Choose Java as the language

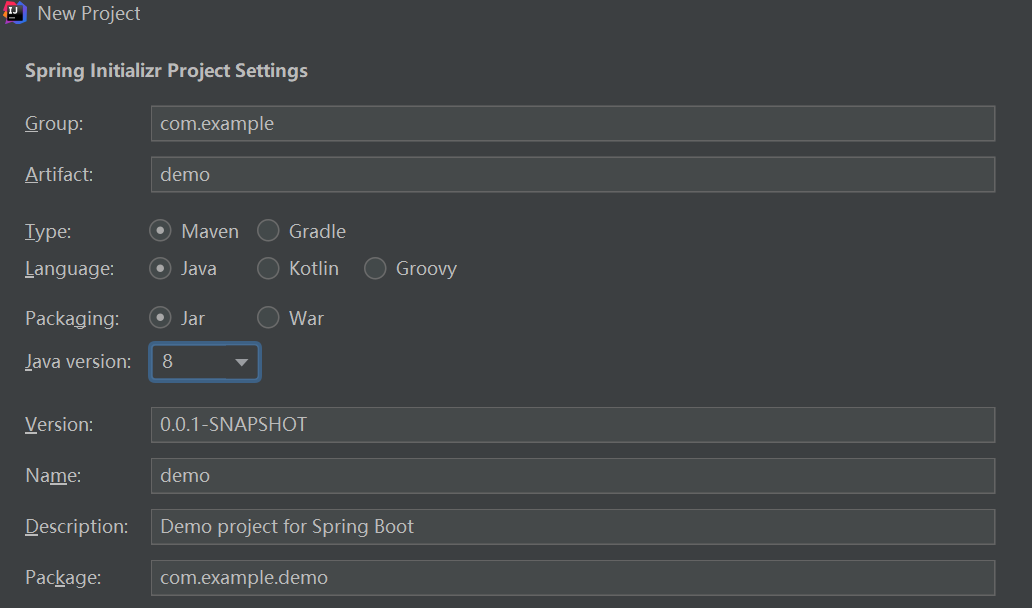tap(160, 269)
